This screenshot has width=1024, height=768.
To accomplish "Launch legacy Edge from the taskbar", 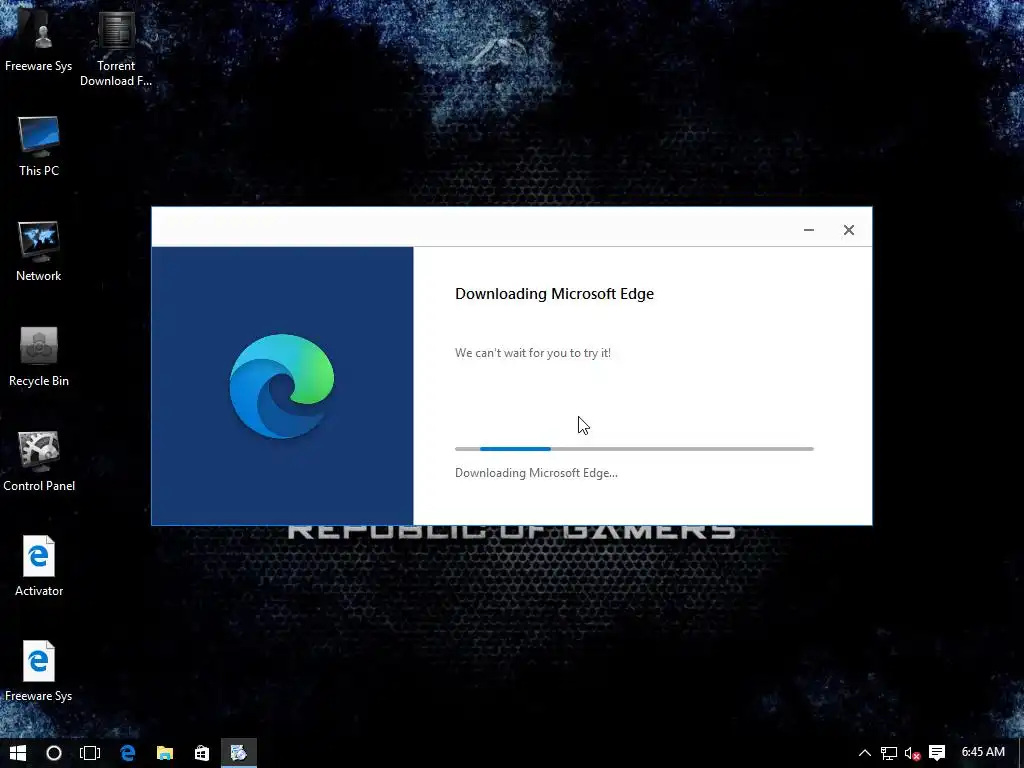I will 127,753.
